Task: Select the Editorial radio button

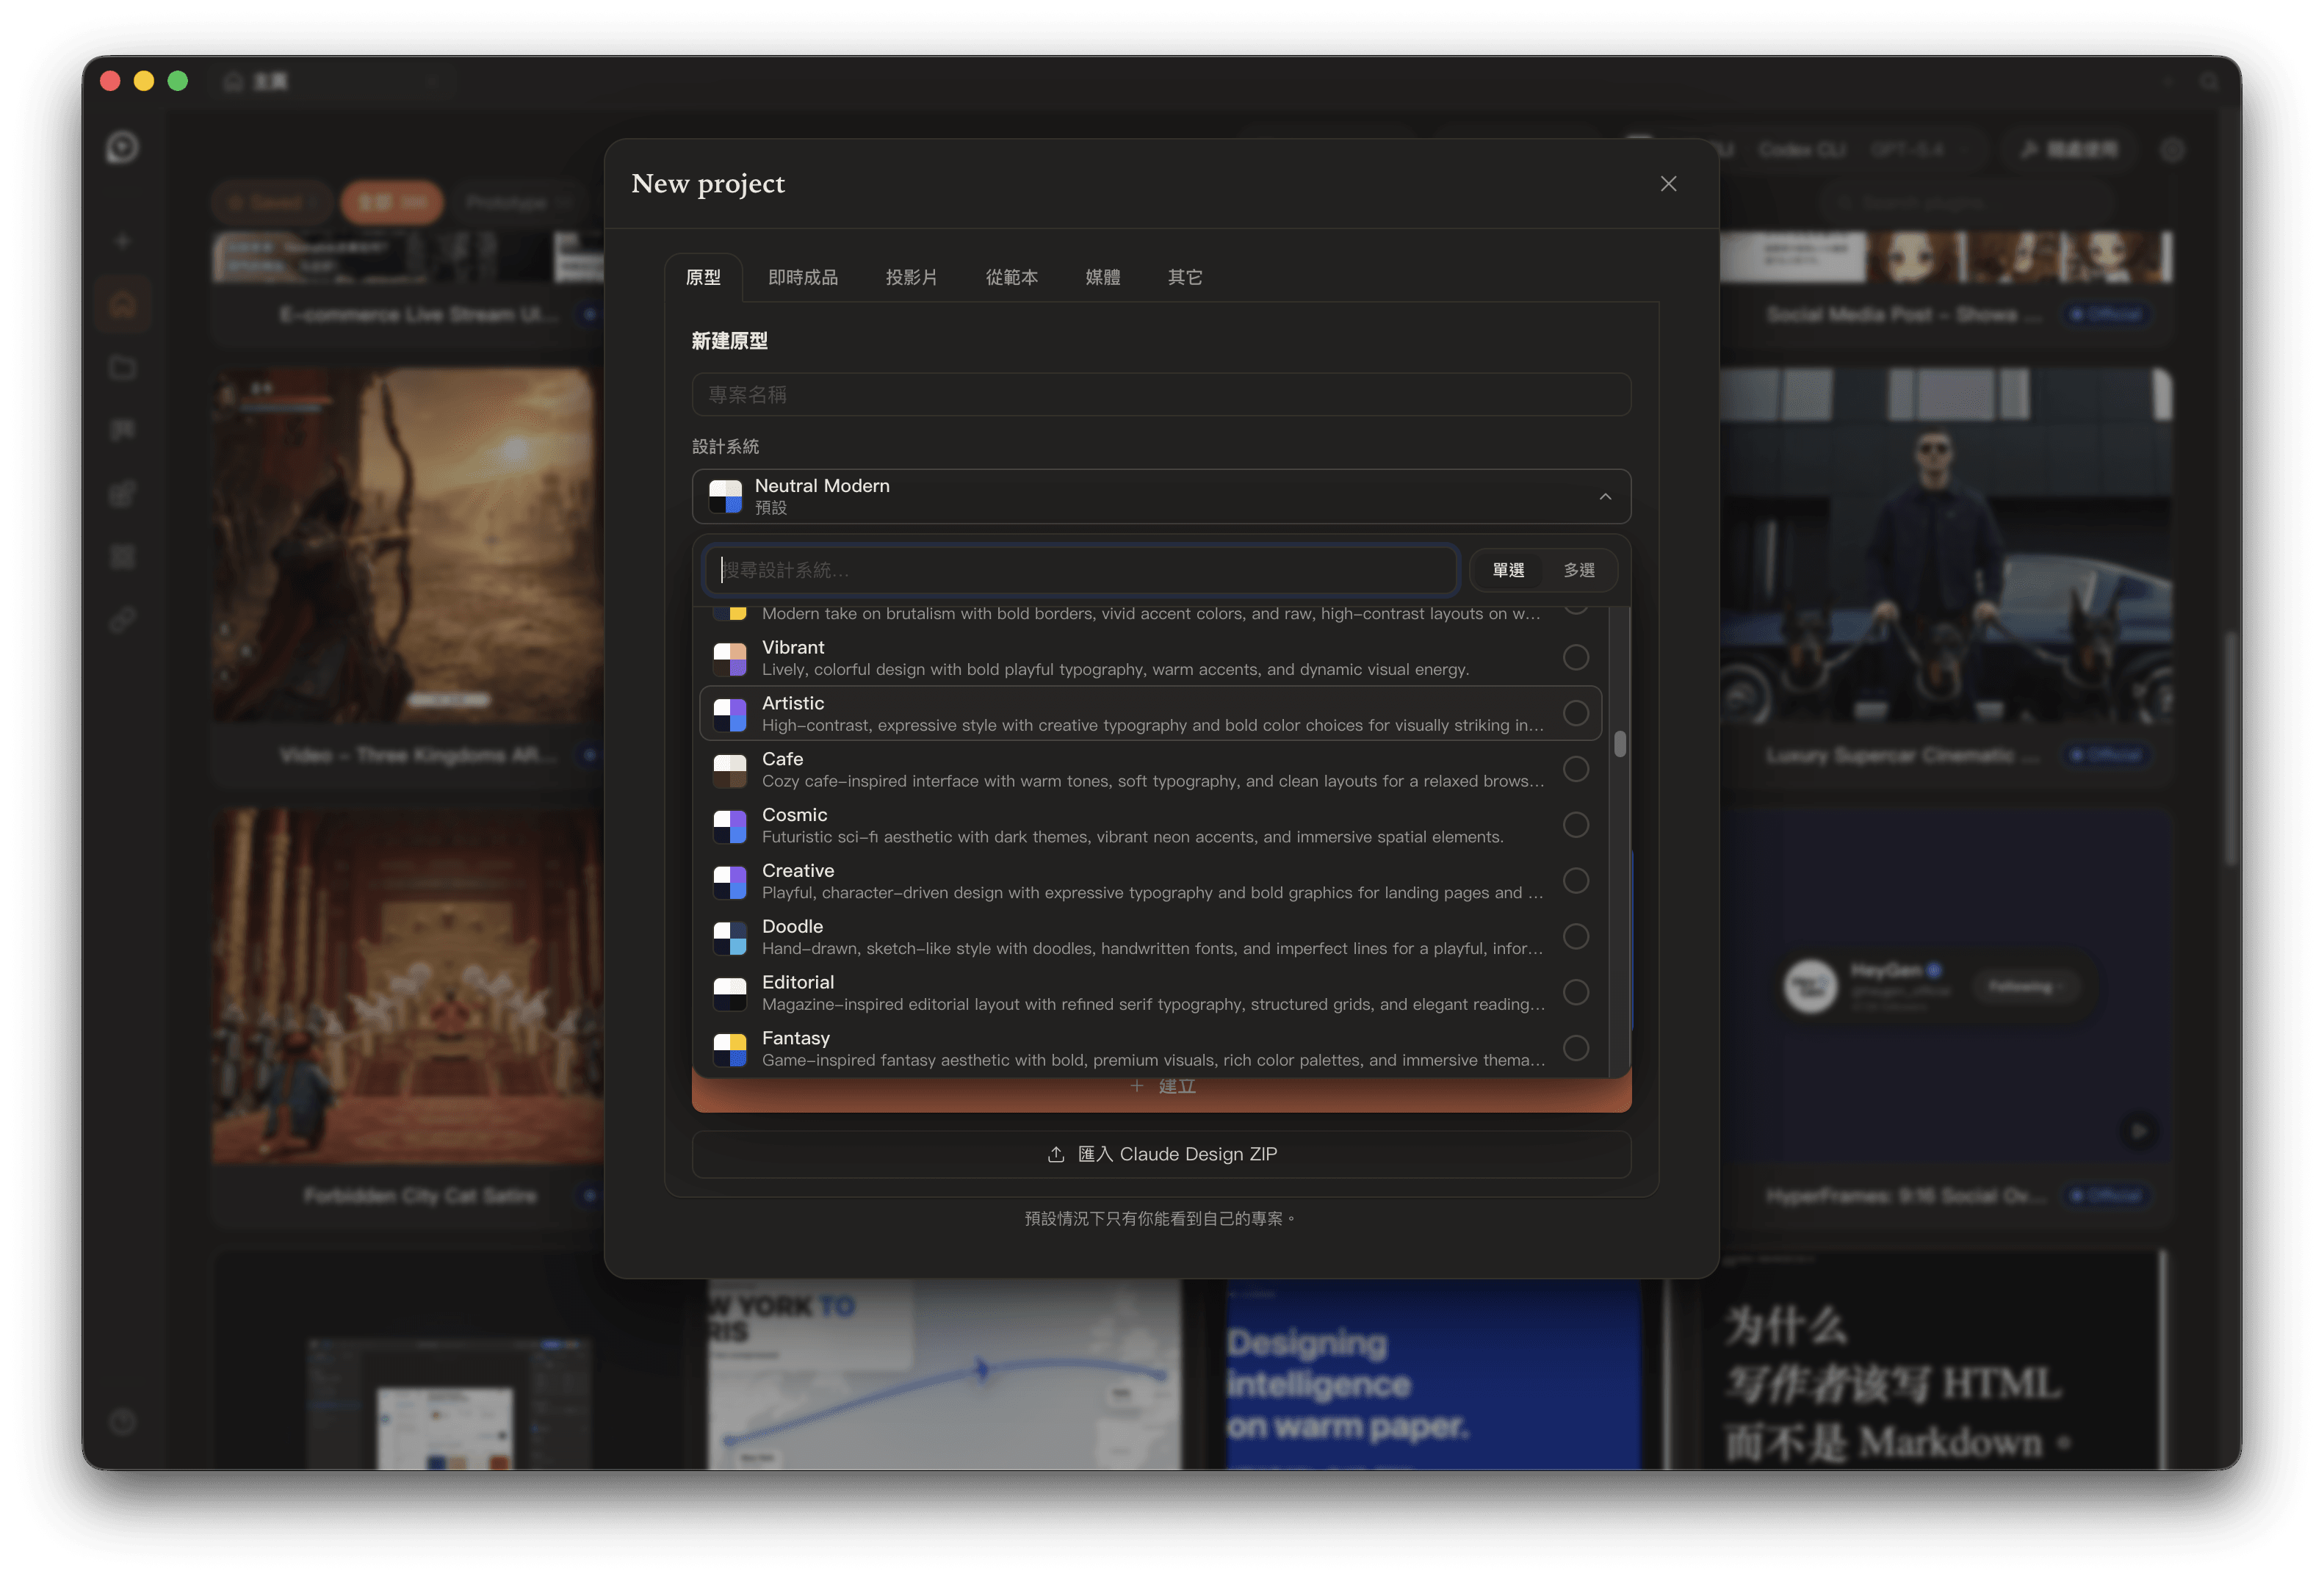Action: pyautogui.click(x=1575, y=992)
